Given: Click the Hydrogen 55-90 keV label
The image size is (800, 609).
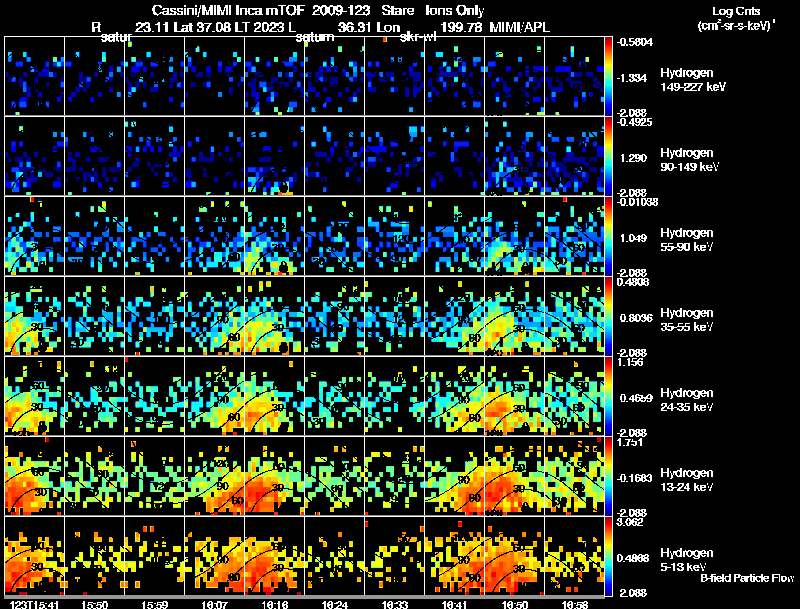Looking at the screenshot, I should click(687, 240).
